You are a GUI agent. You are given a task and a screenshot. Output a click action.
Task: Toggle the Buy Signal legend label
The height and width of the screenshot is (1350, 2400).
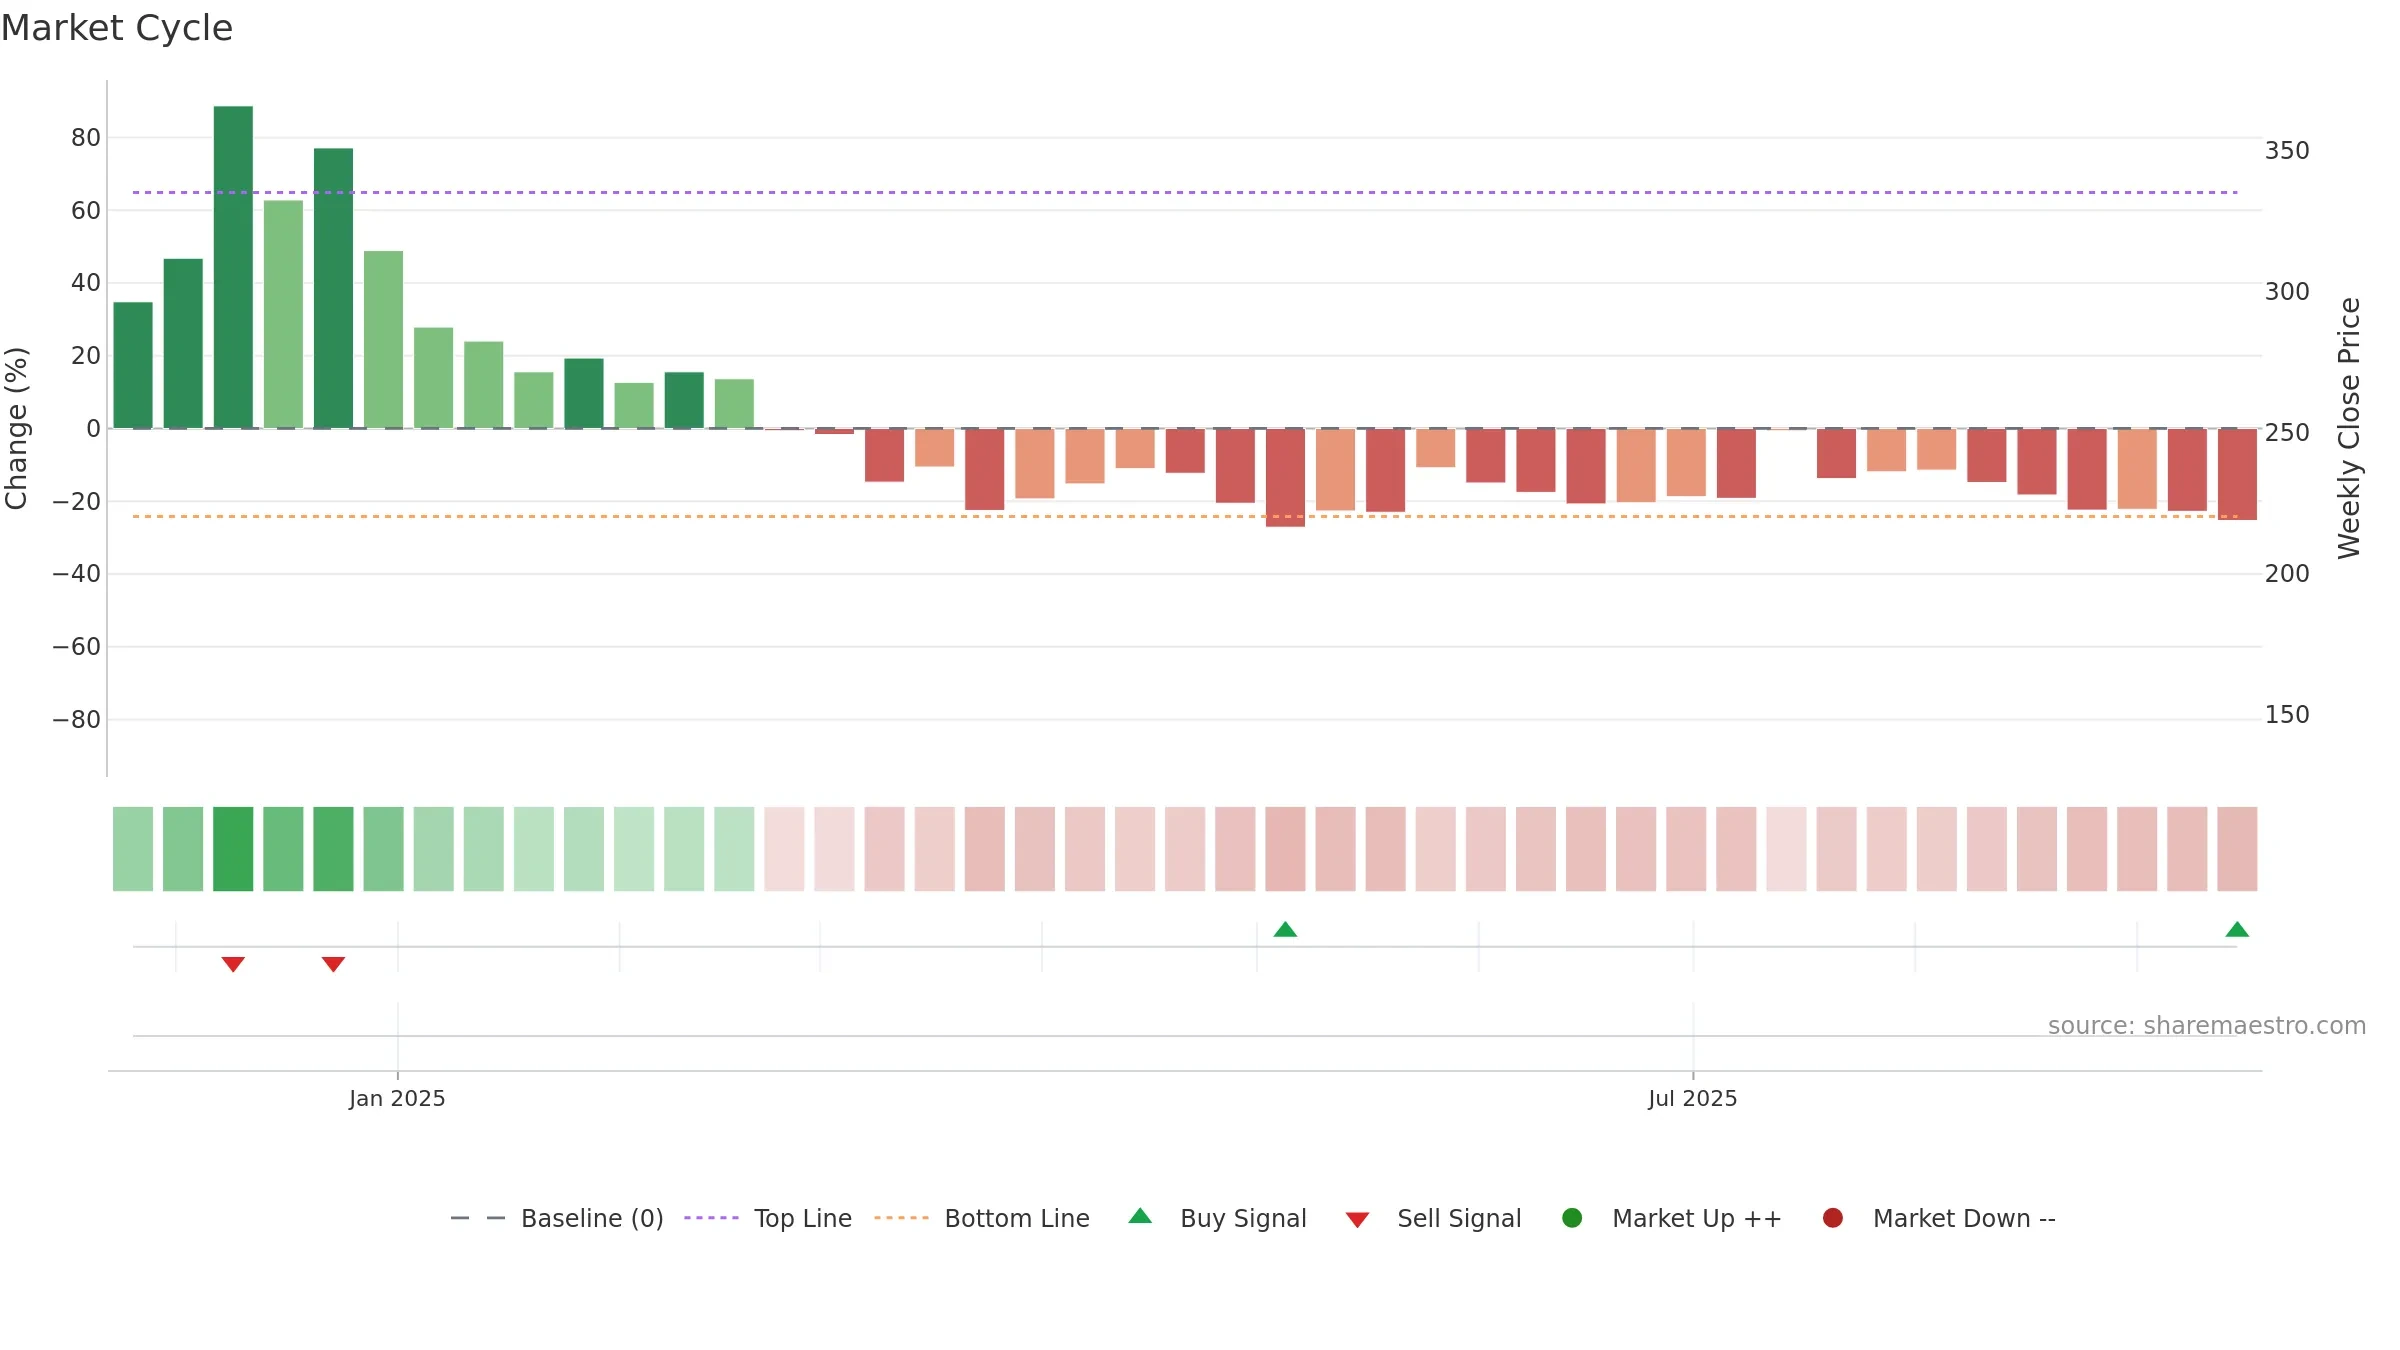click(x=1243, y=1219)
